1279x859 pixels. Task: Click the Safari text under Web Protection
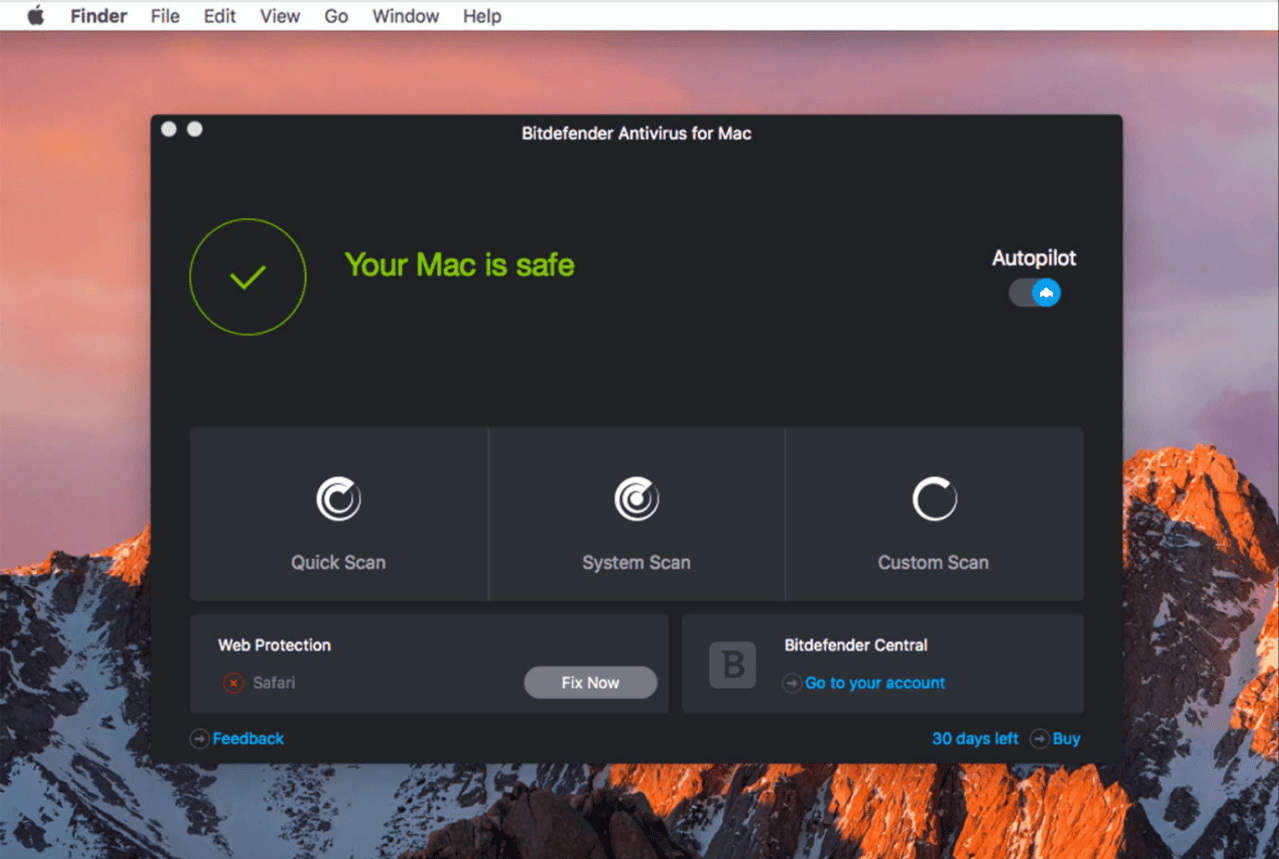274,683
